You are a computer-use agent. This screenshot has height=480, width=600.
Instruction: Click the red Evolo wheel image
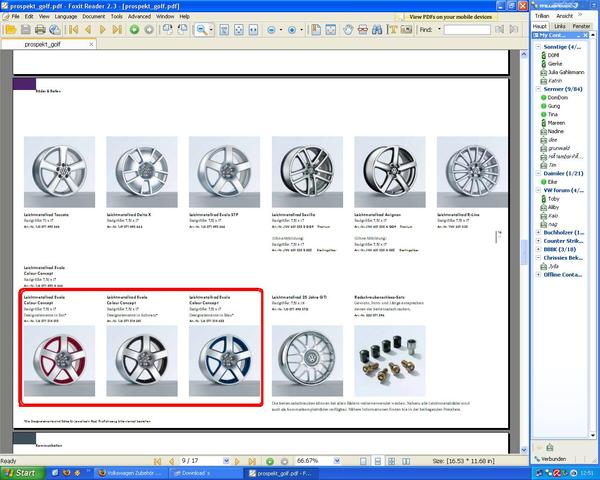(x=59, y=361)
